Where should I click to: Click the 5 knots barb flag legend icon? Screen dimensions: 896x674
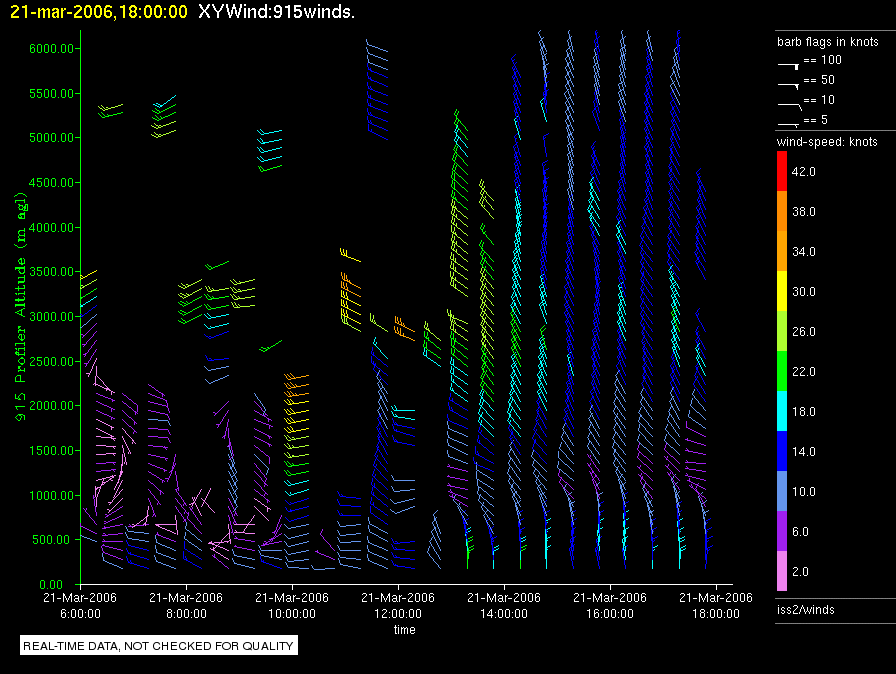tap(789, 125)
